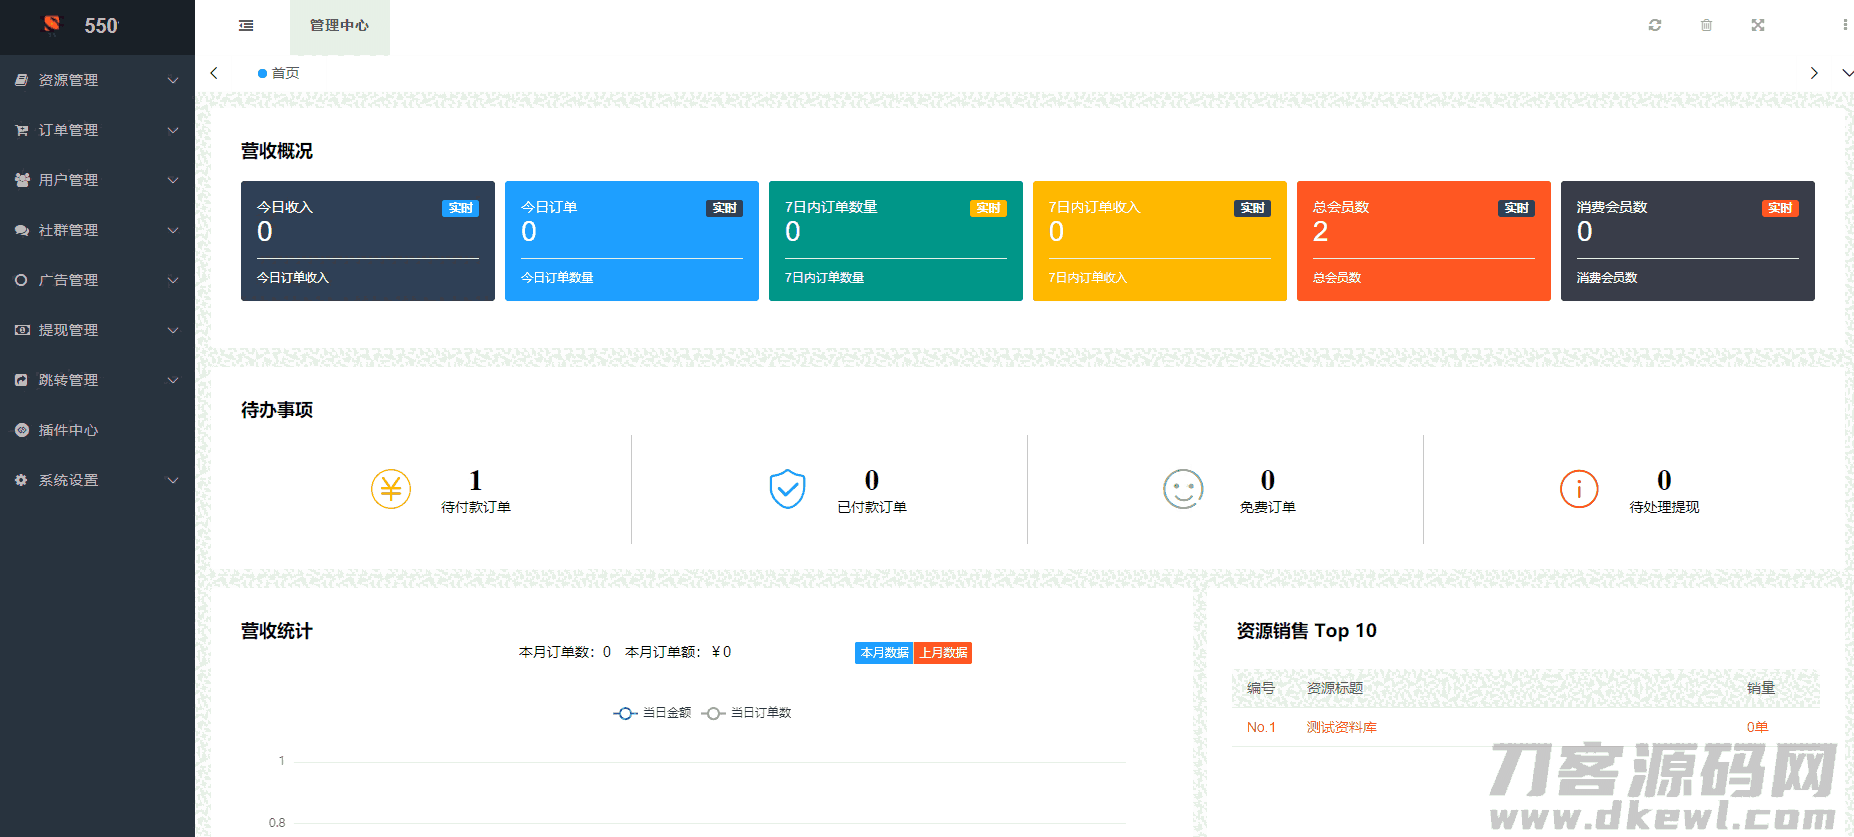Click the sidebar collapse menu icon
Image resolution: width=1854 pixels, height=837 pixels.
(246, 25)
